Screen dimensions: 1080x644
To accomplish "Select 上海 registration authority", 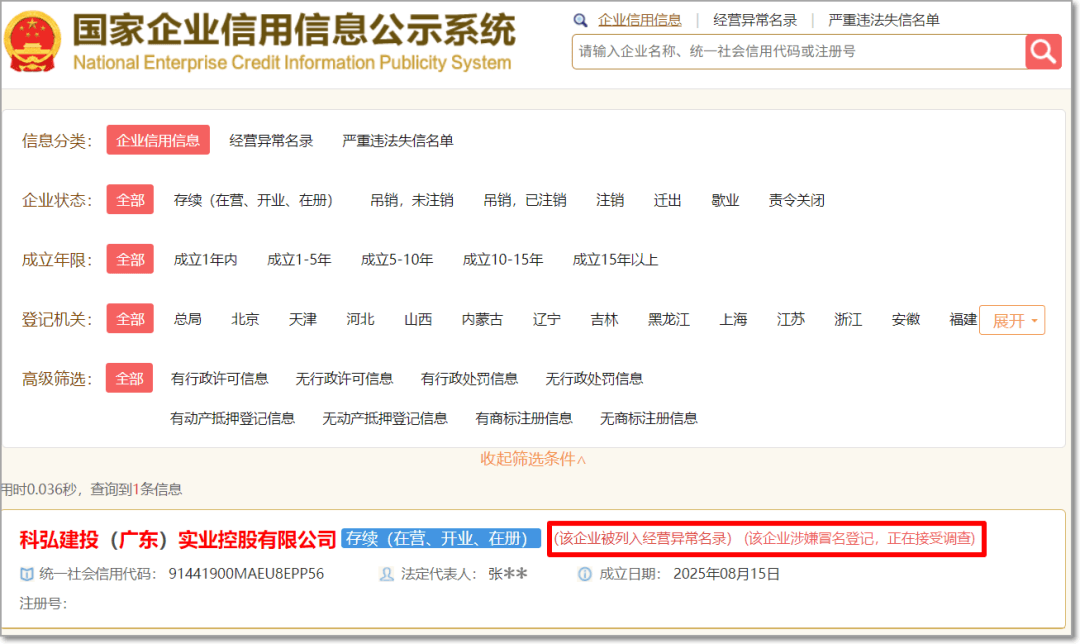I will pyautogui.click(x=733, y=320).
